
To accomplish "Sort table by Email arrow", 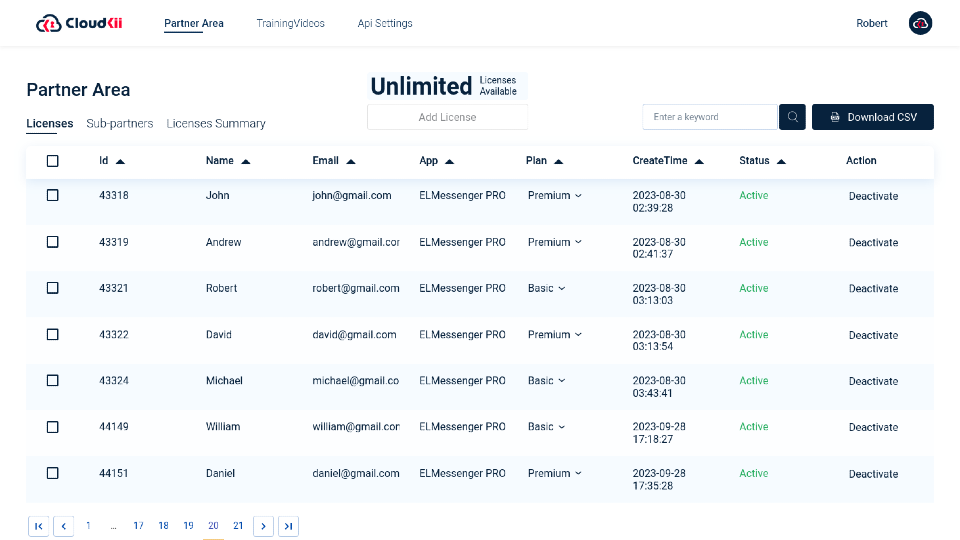I will pyautogui.click(x=351, y=162).
